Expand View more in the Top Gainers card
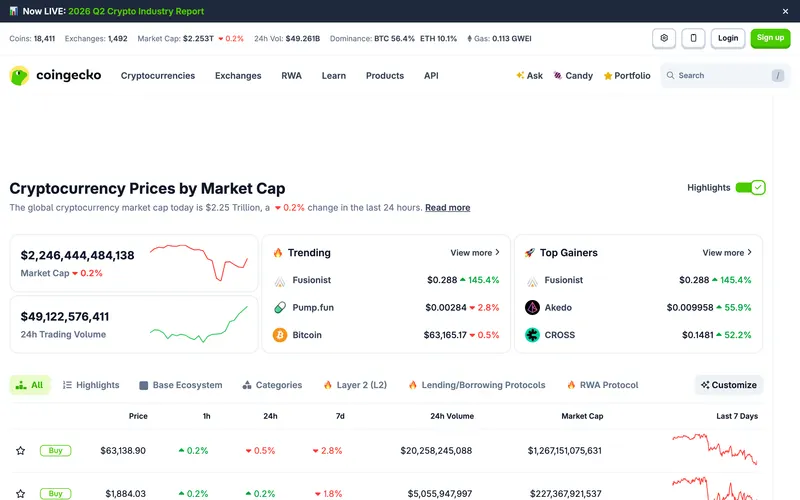 [x=727, y=253]
